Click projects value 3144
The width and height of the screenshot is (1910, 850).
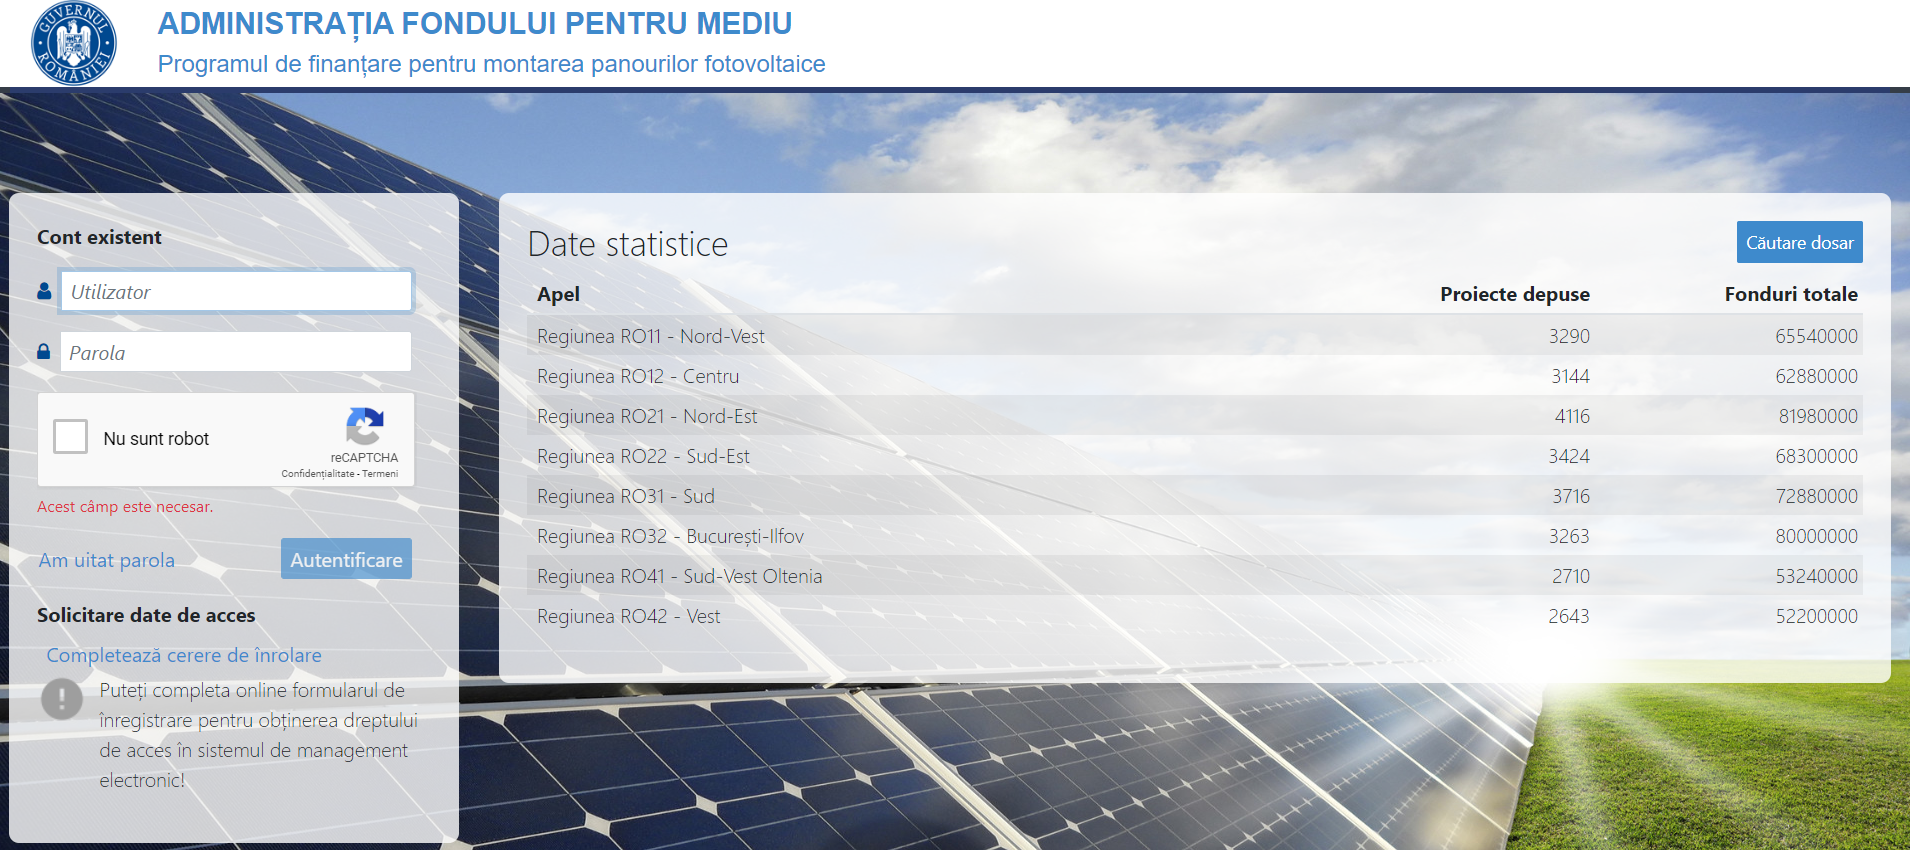tap(1570, 376)
